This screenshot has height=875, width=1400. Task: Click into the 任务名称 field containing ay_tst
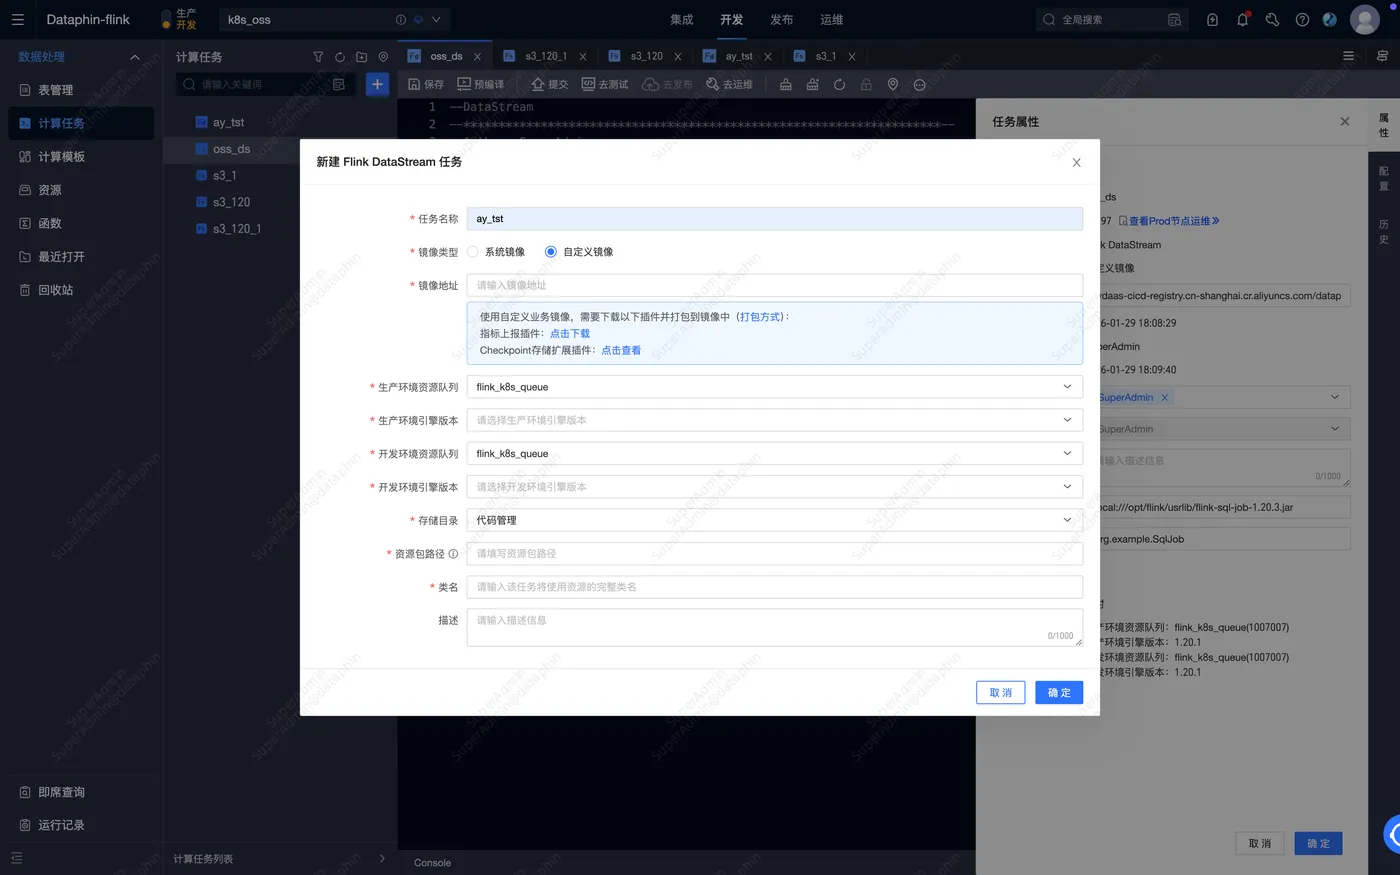click(774, 219)
